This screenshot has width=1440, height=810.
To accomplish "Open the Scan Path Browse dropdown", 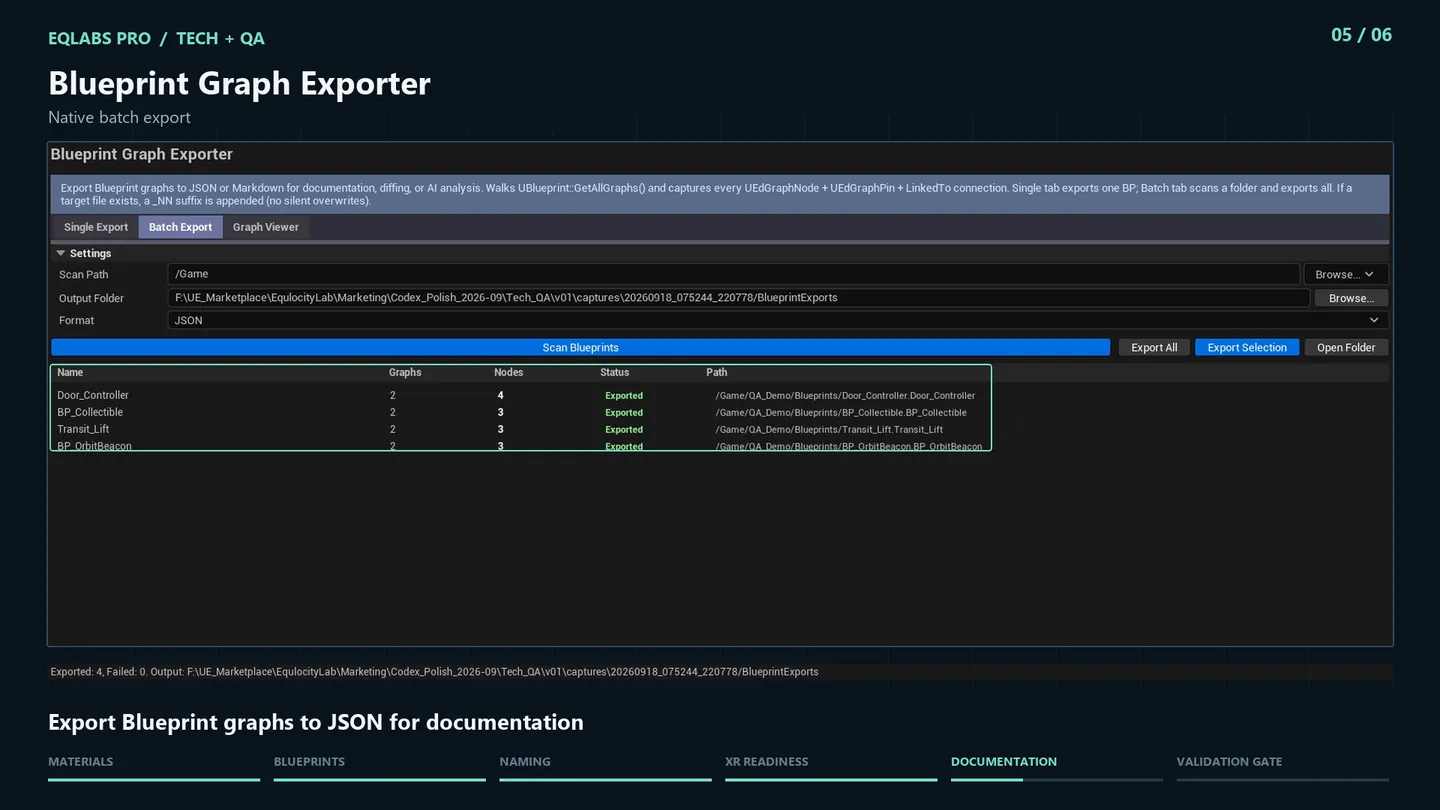I will click(1345, 274).
